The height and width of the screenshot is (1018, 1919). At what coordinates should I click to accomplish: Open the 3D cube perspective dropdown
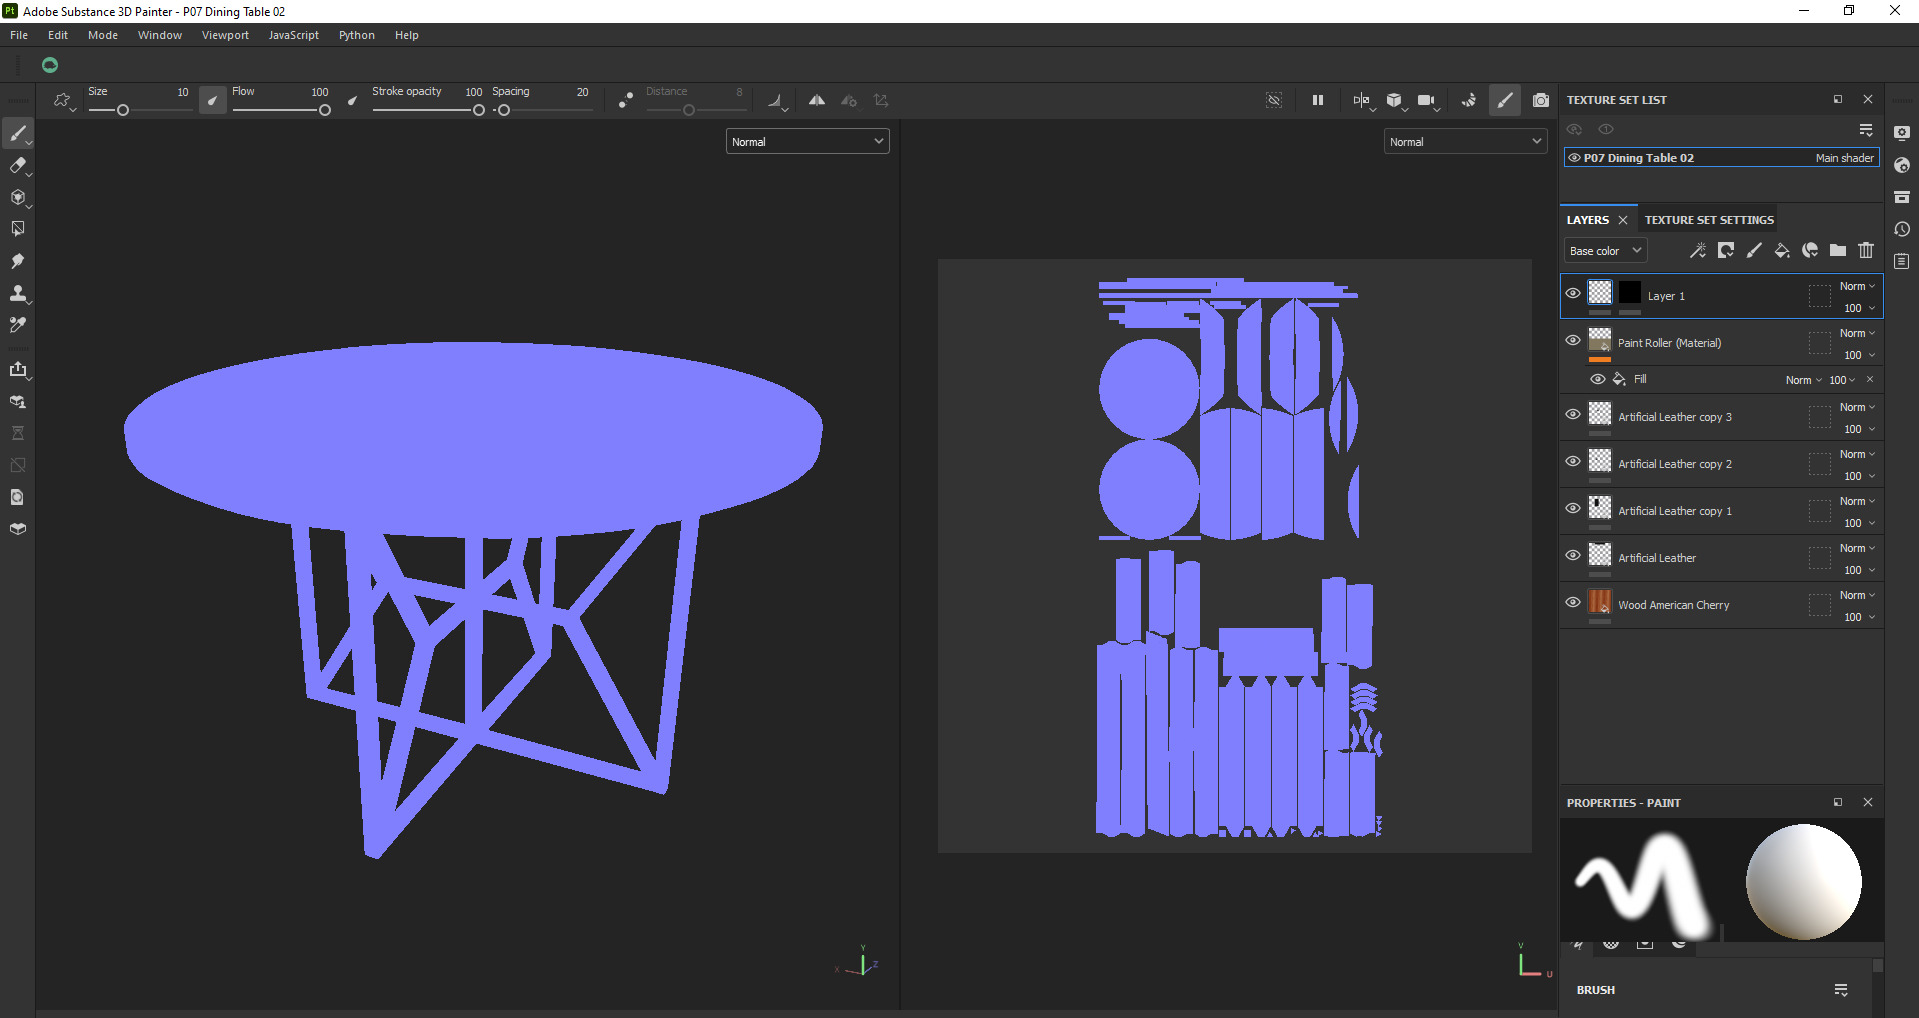click(x=1395, y=100)
